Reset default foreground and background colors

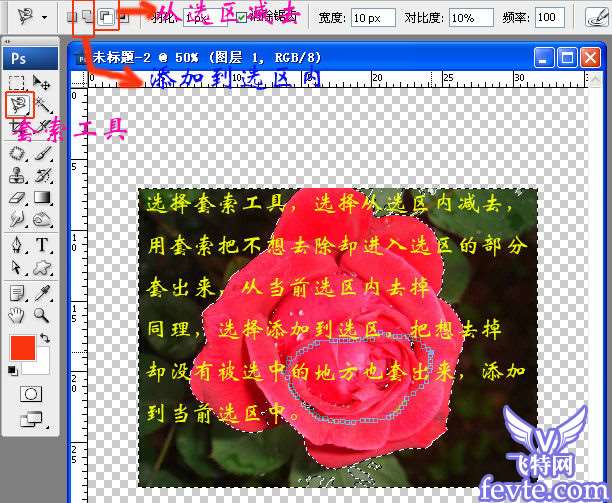click(x=12, y=370)
